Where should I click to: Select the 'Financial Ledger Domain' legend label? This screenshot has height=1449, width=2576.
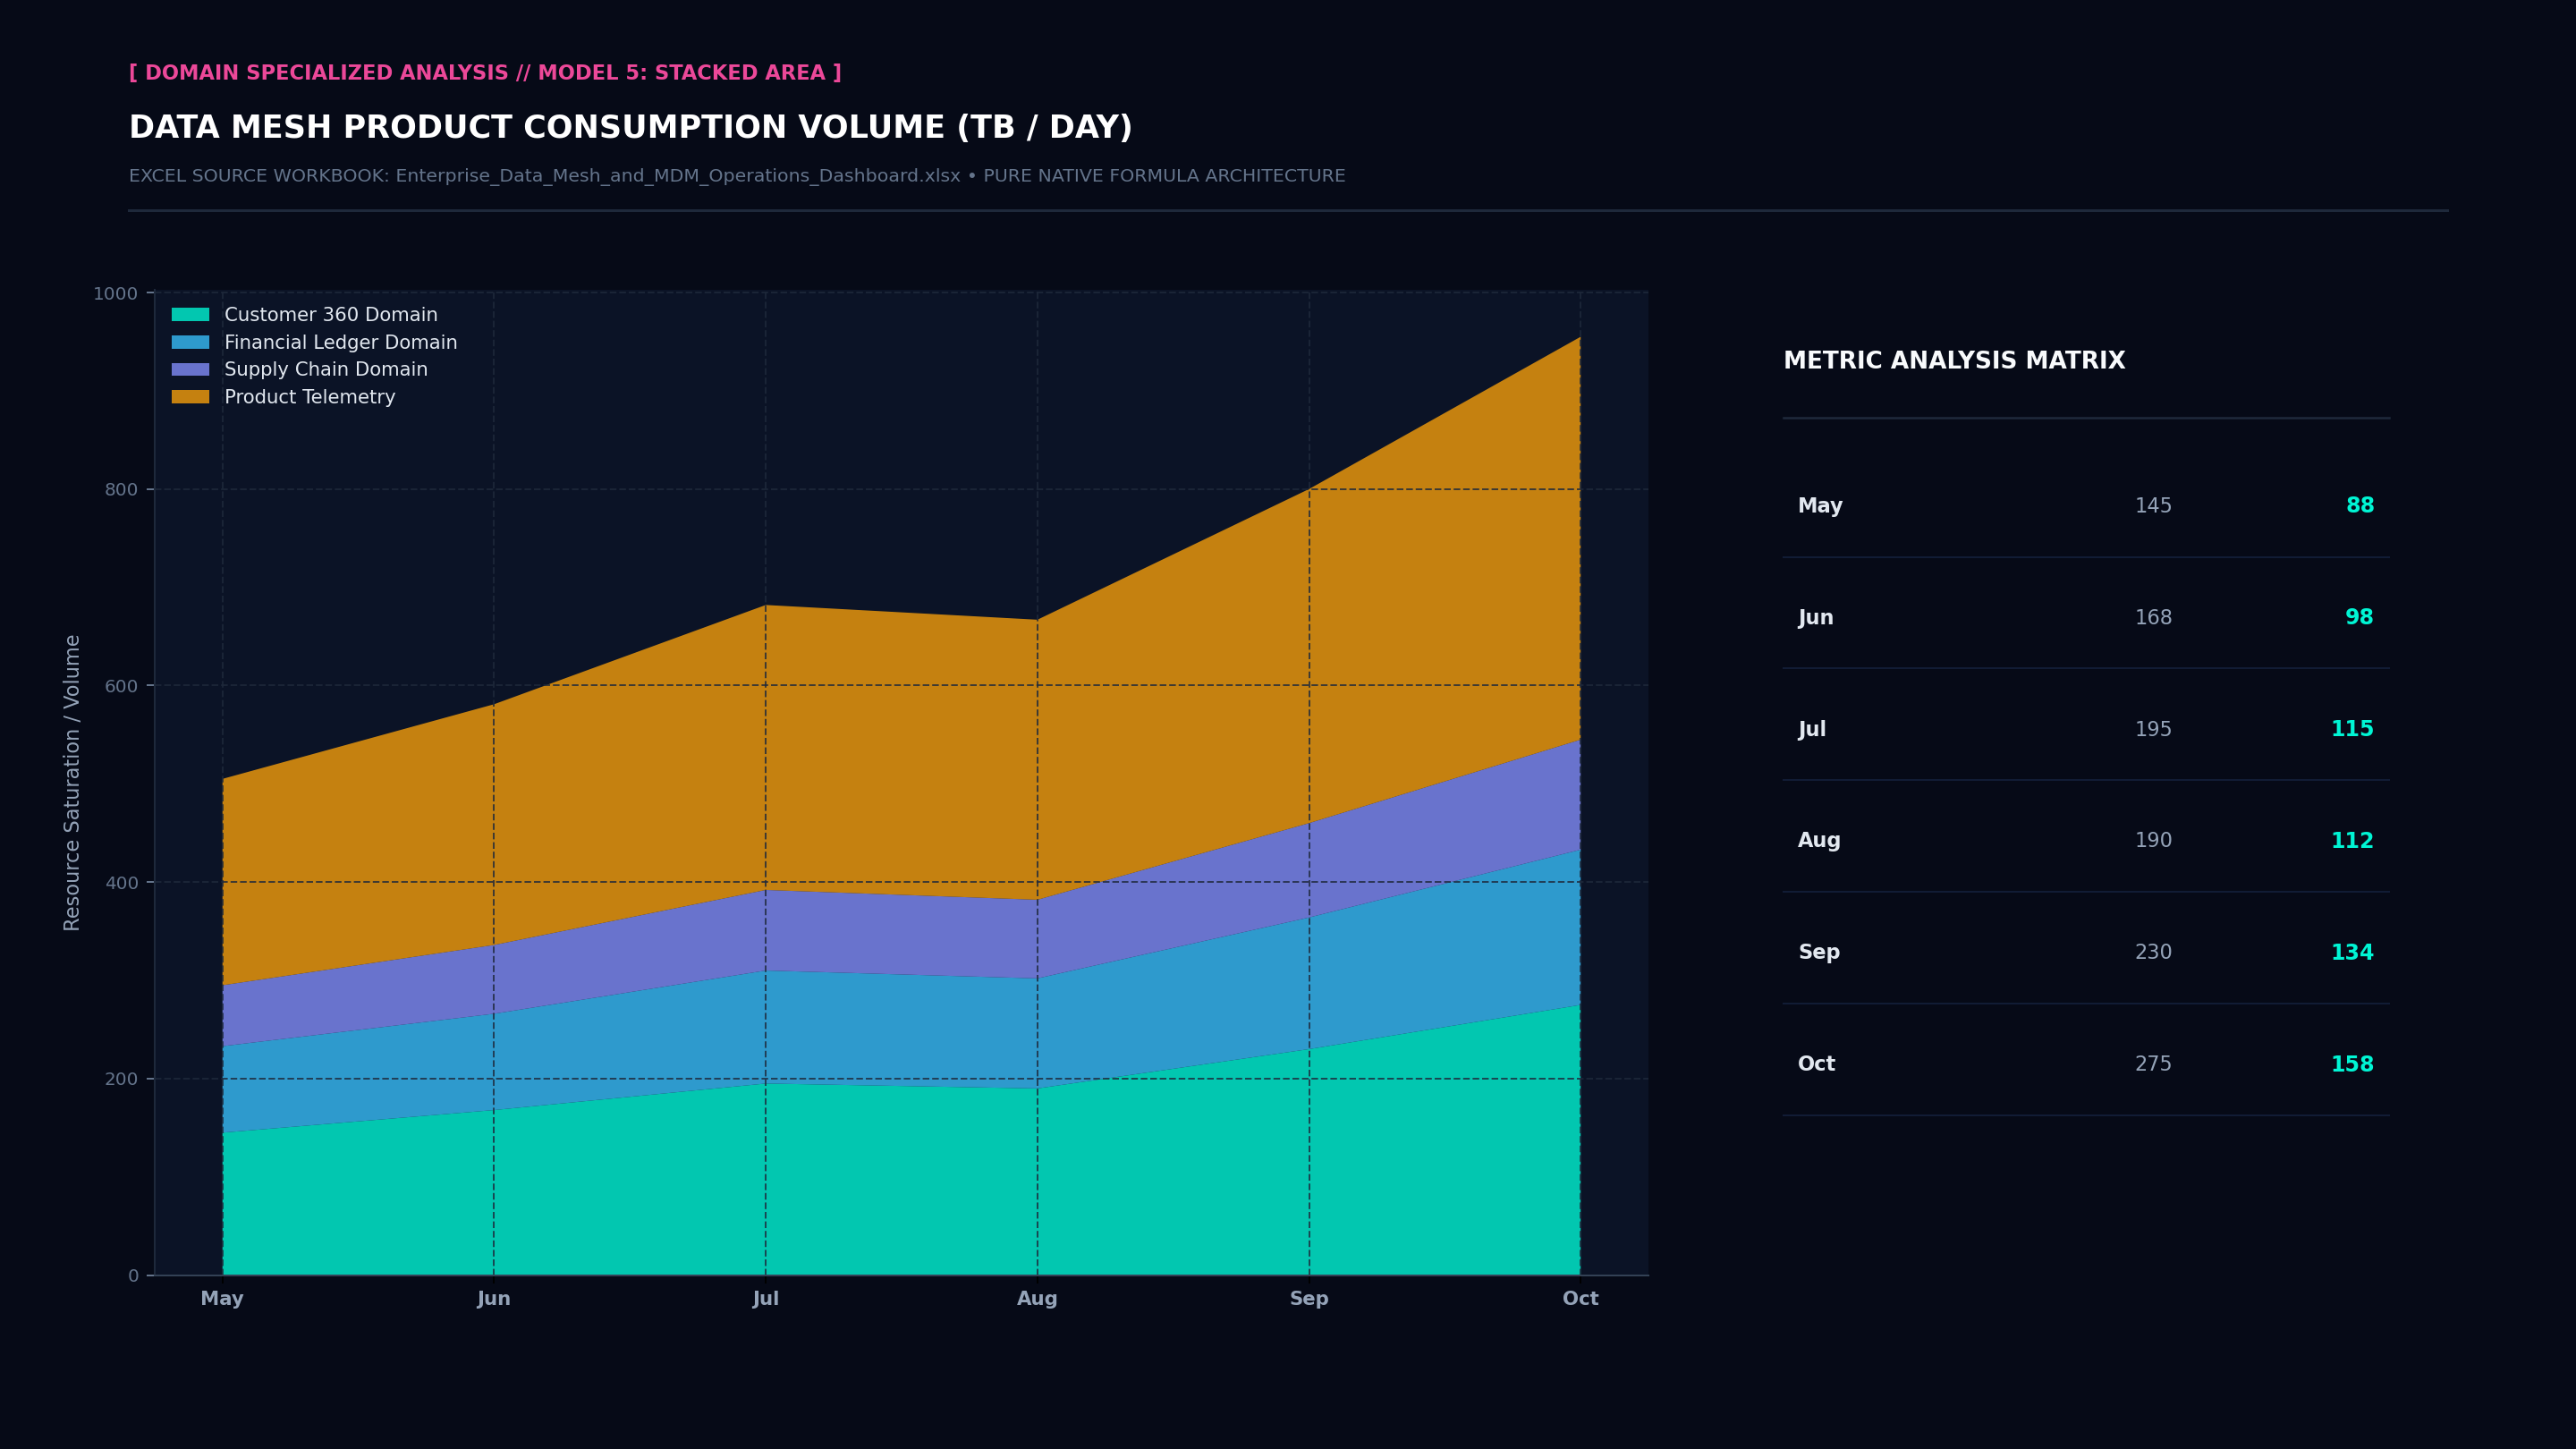tap(341, 342)
